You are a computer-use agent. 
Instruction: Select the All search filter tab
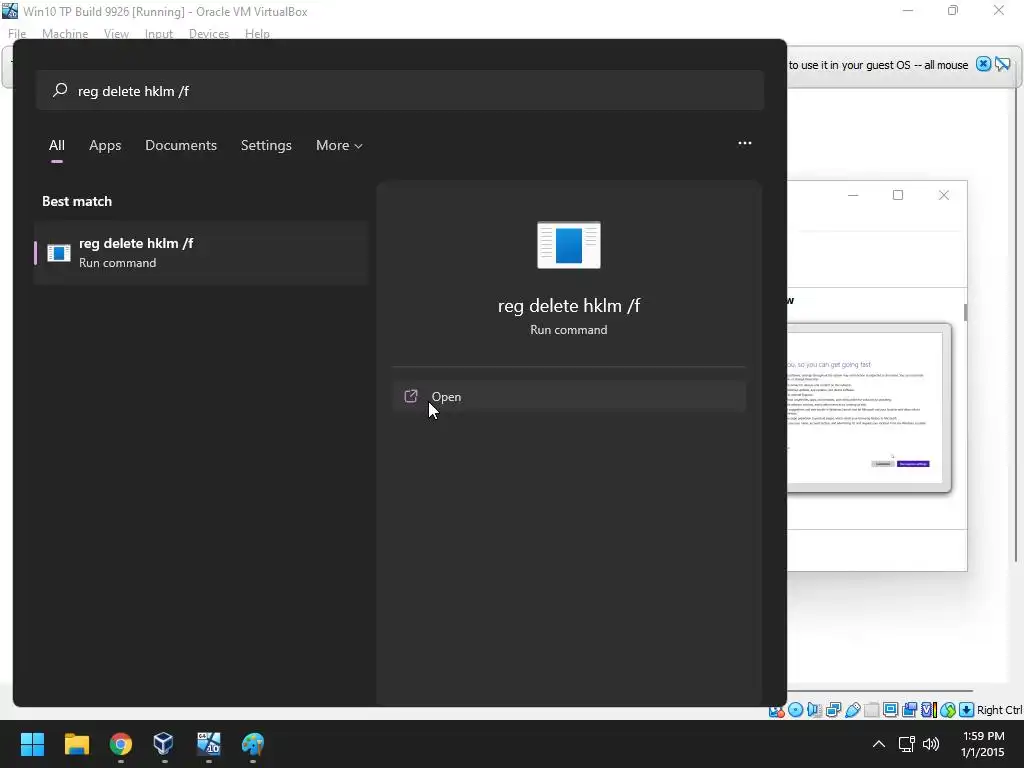tap(57, 145)
